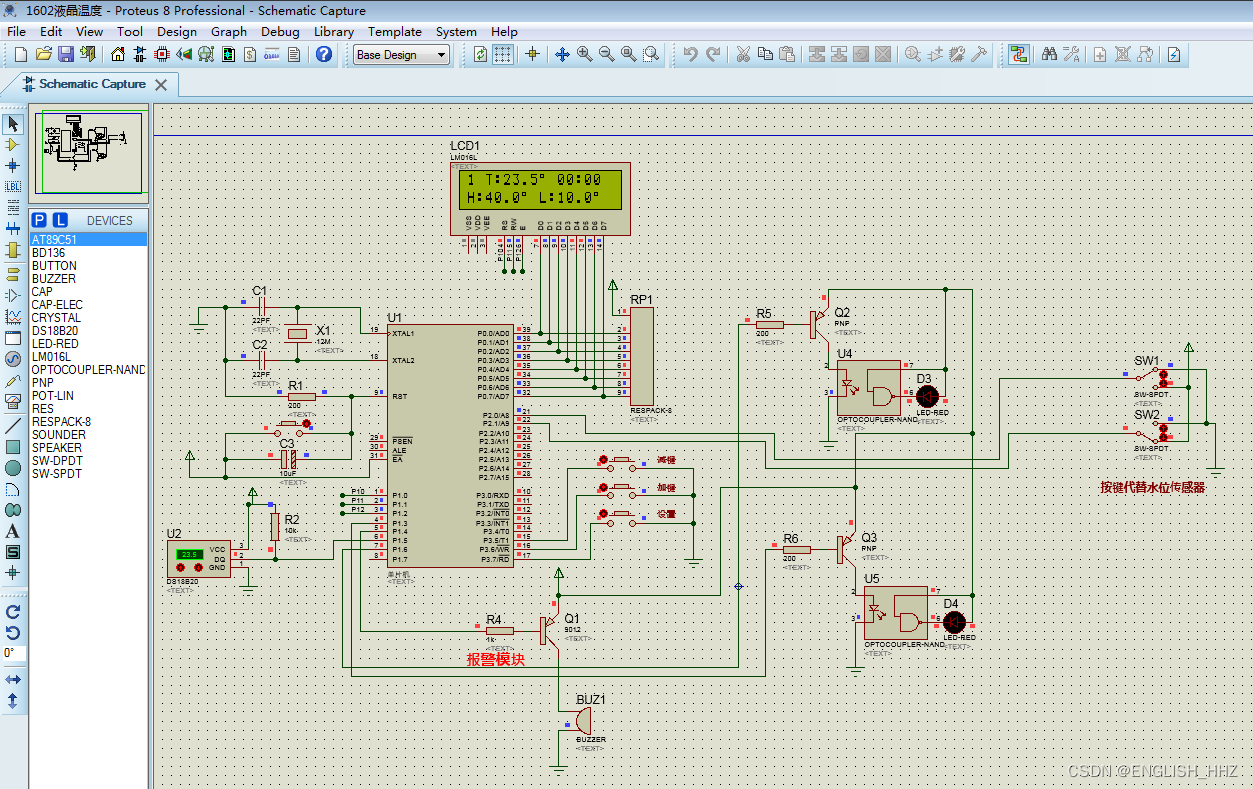Choose the Wire Label mode tool
Viewport: 1253px width, 789px height.
(13, 186)
